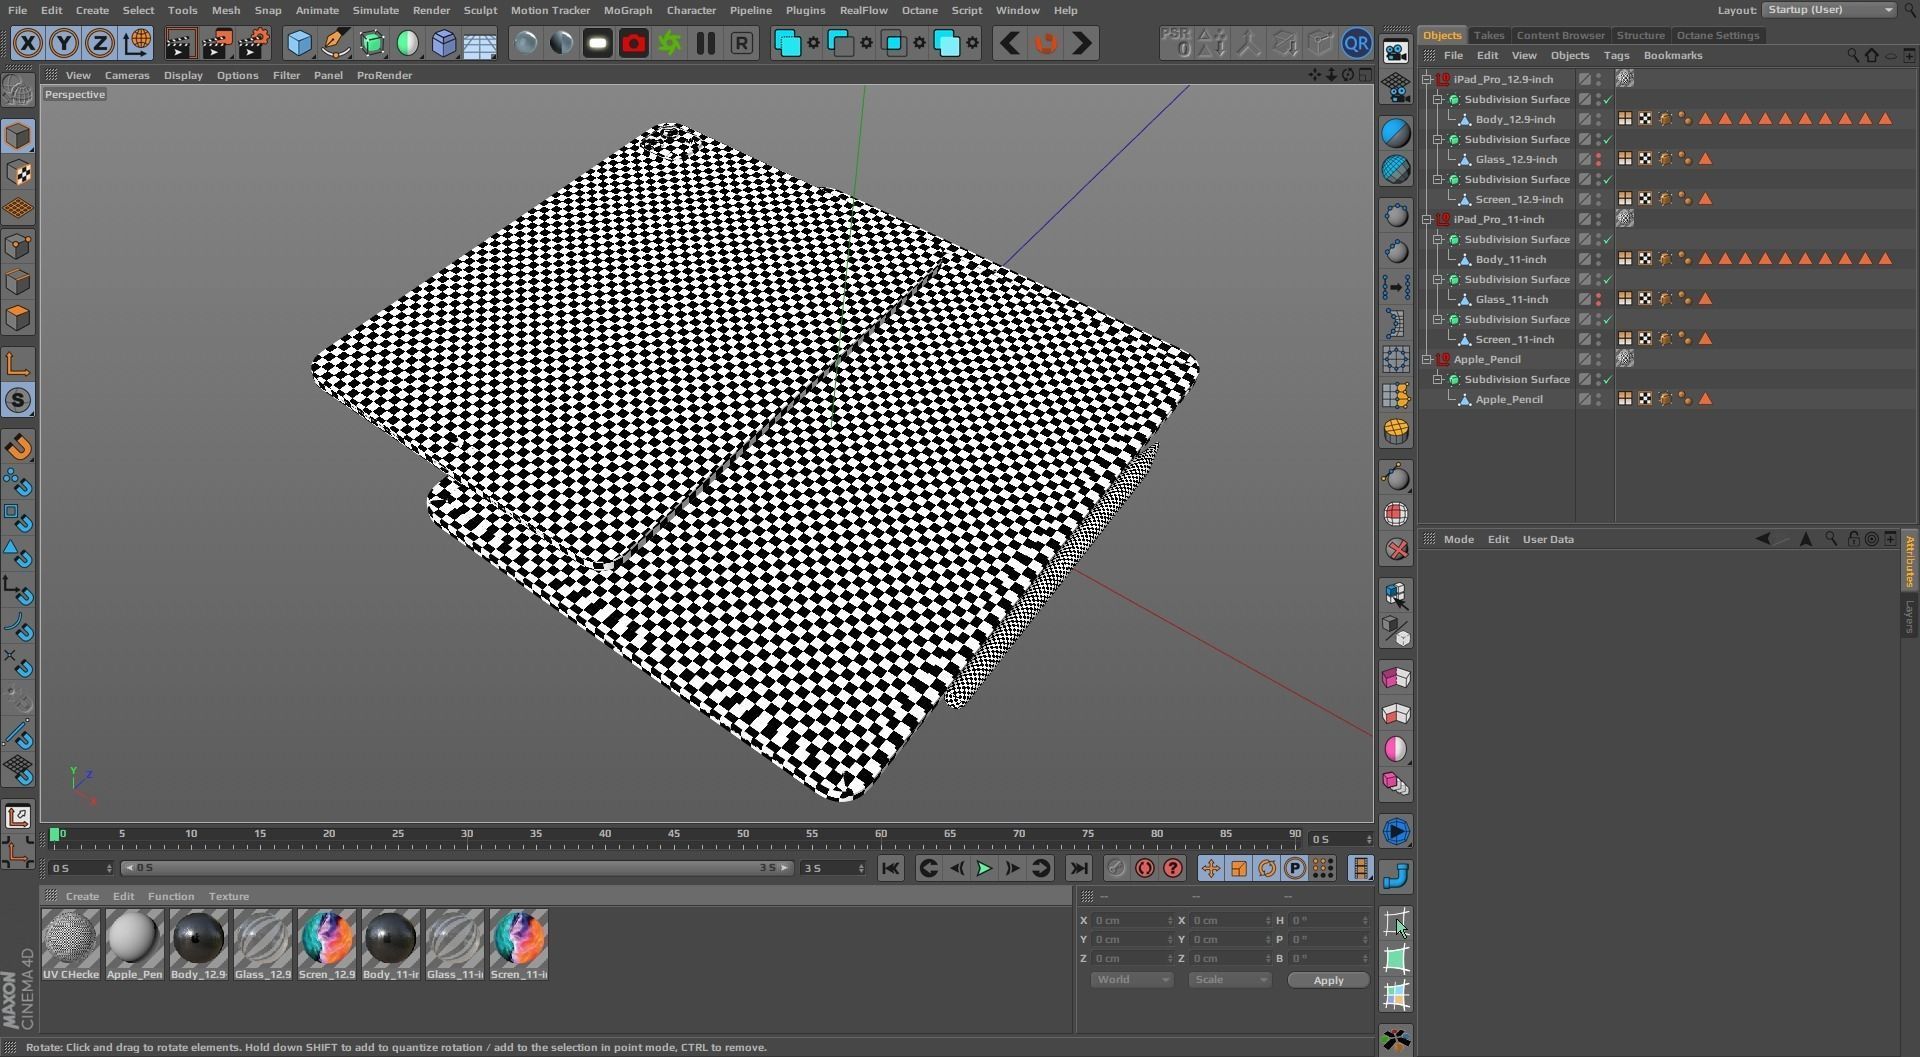Switch to the Takes tab

tap(1488, 35)
